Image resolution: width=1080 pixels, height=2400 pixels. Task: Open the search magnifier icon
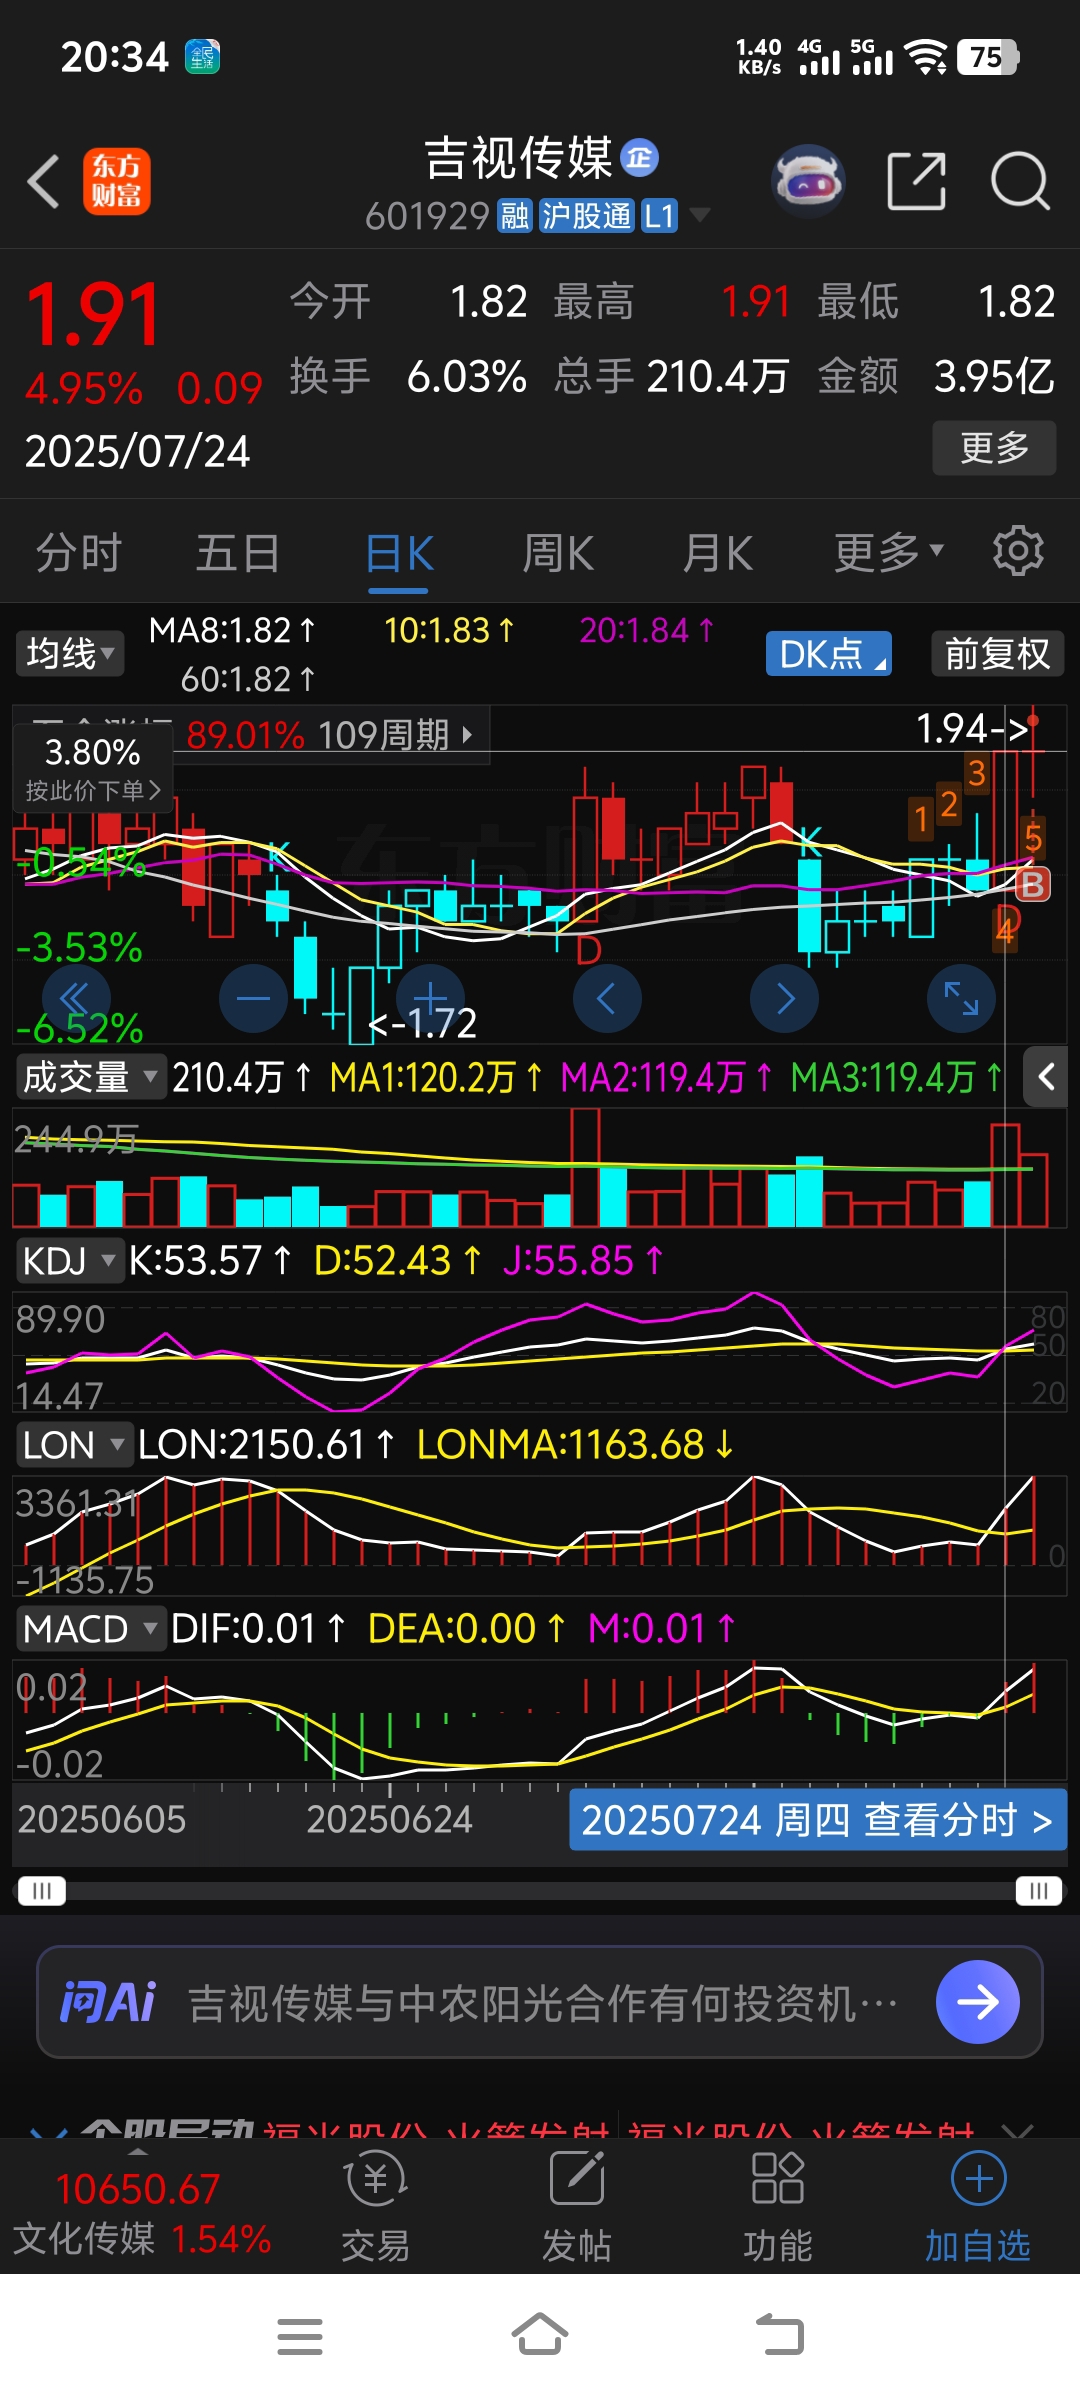[x=1020, y=182]
